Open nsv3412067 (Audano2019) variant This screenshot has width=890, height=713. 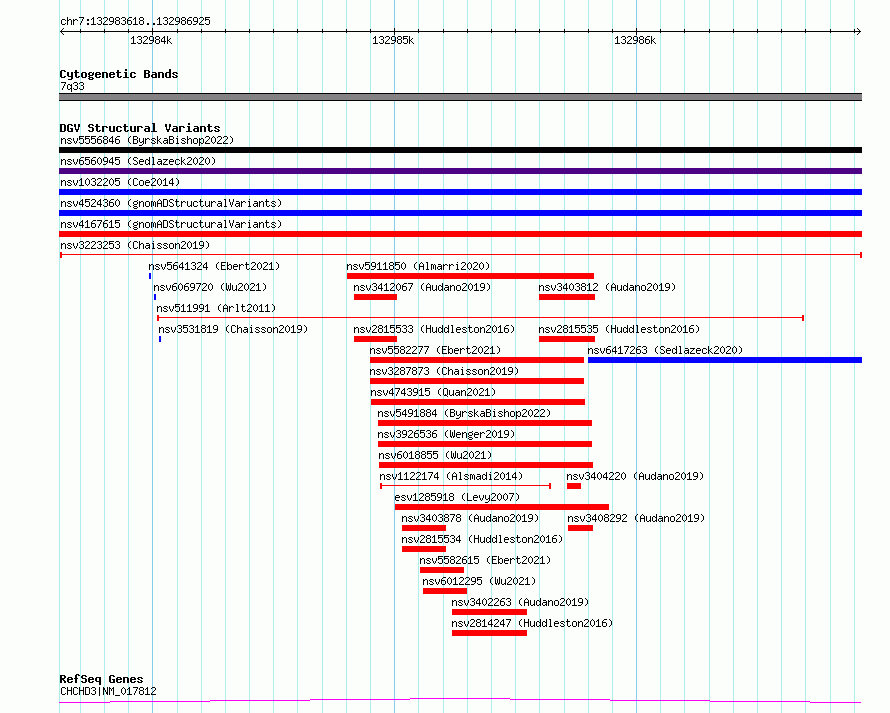[x=422, y=287]
